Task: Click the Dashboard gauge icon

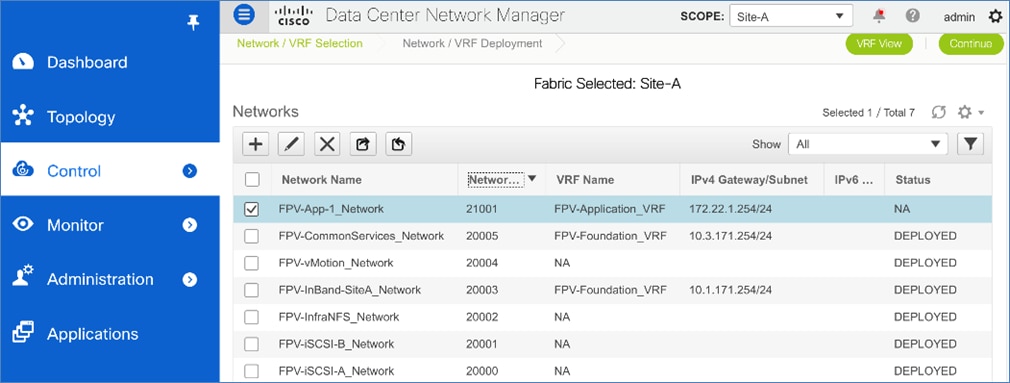Action: pyautogui.click(x=23, y=62)
